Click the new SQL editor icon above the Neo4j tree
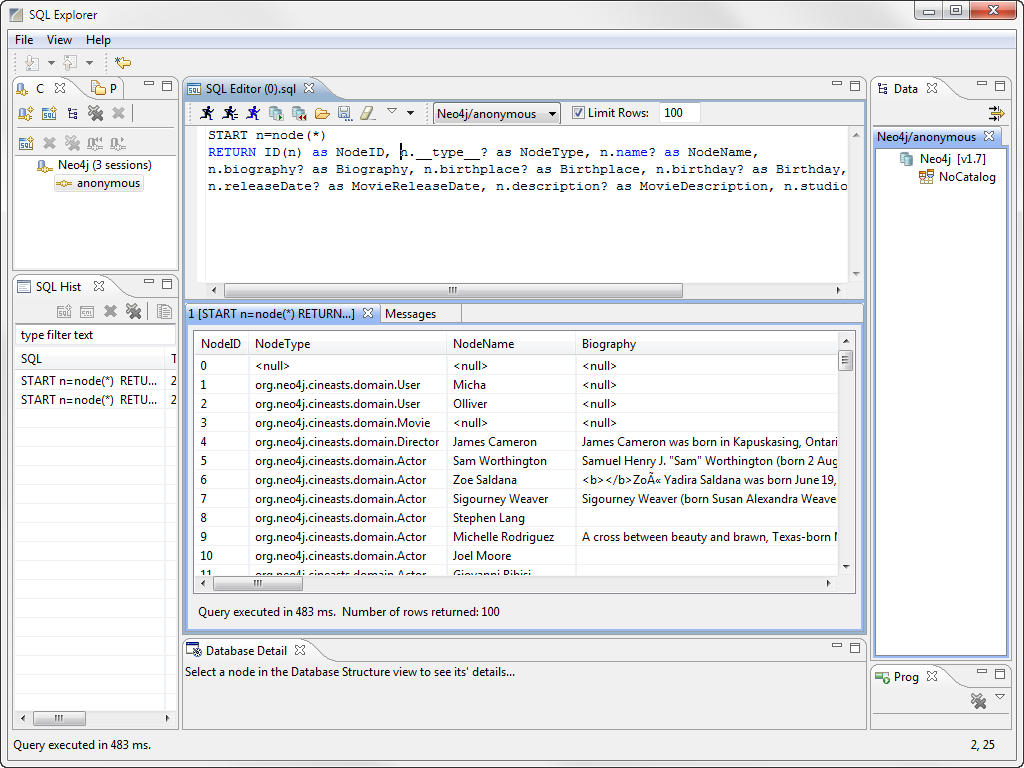This screenshot has height=768, width=1024. click(26, 143)
